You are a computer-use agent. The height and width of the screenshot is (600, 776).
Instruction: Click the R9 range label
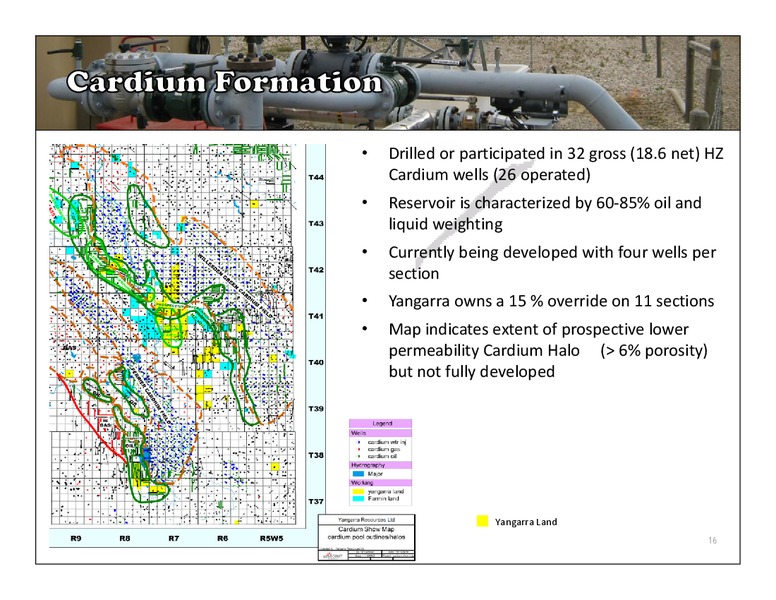point(75,538)
